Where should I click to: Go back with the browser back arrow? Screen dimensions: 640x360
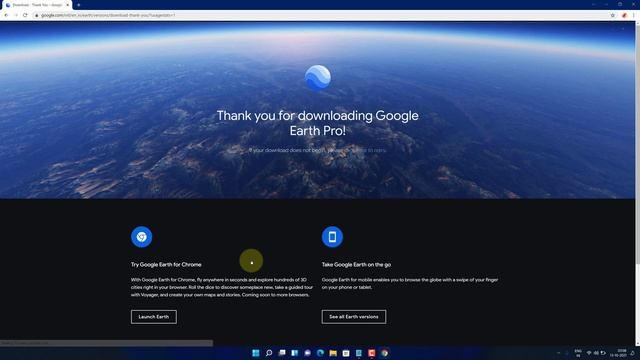6,15
